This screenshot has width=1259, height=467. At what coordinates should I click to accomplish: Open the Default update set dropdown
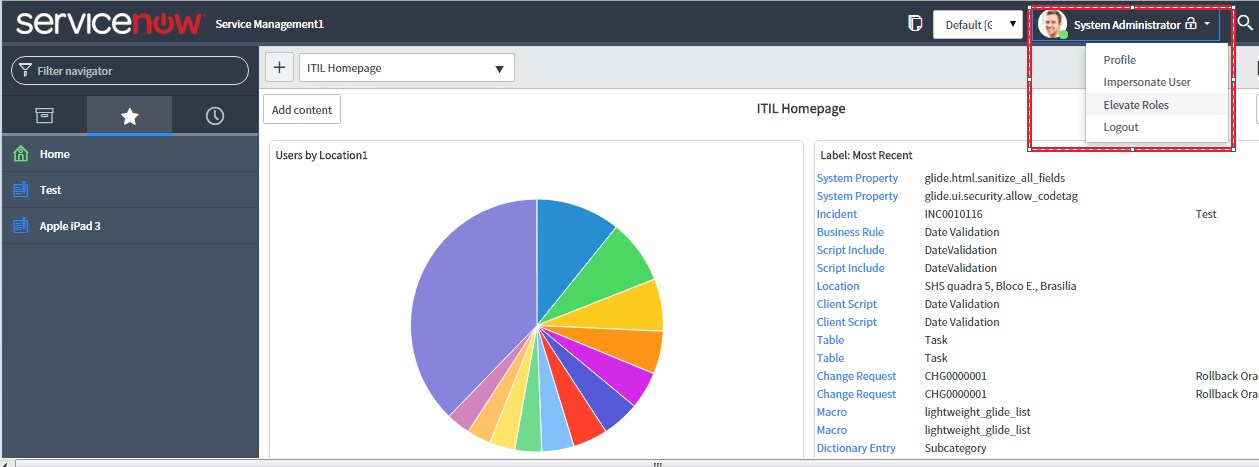(x=977, y=25)
